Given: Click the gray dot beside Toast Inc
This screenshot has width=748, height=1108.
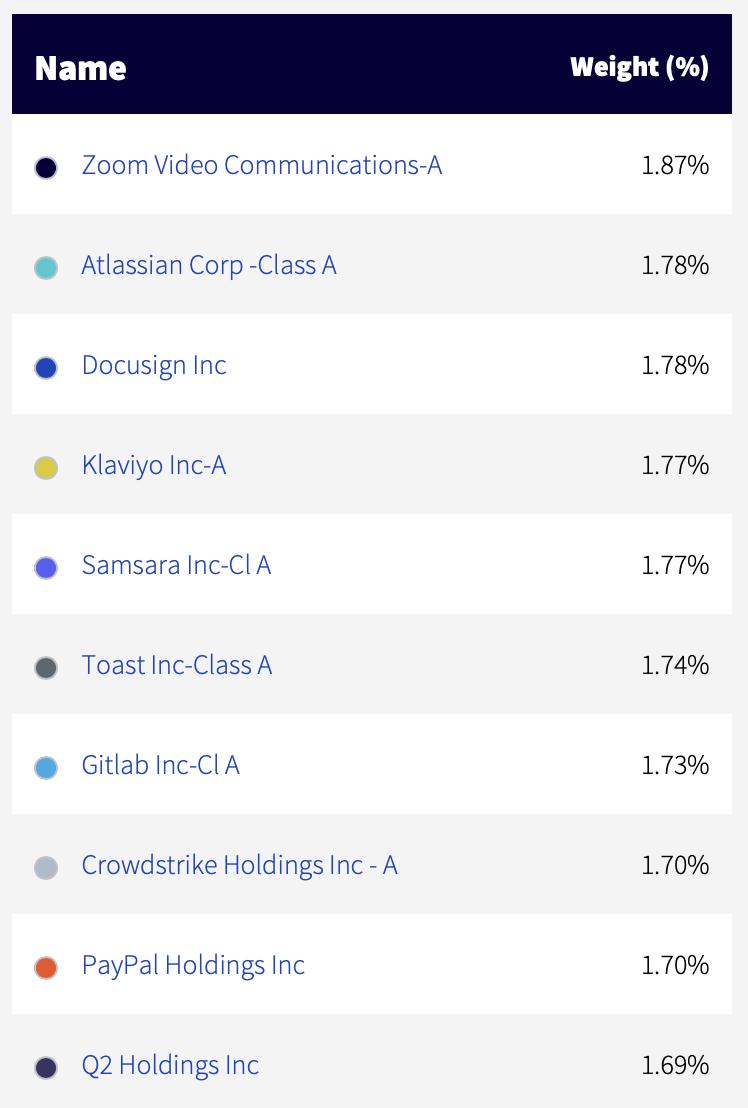Looking at the screenshot, I should coord(46,668).
